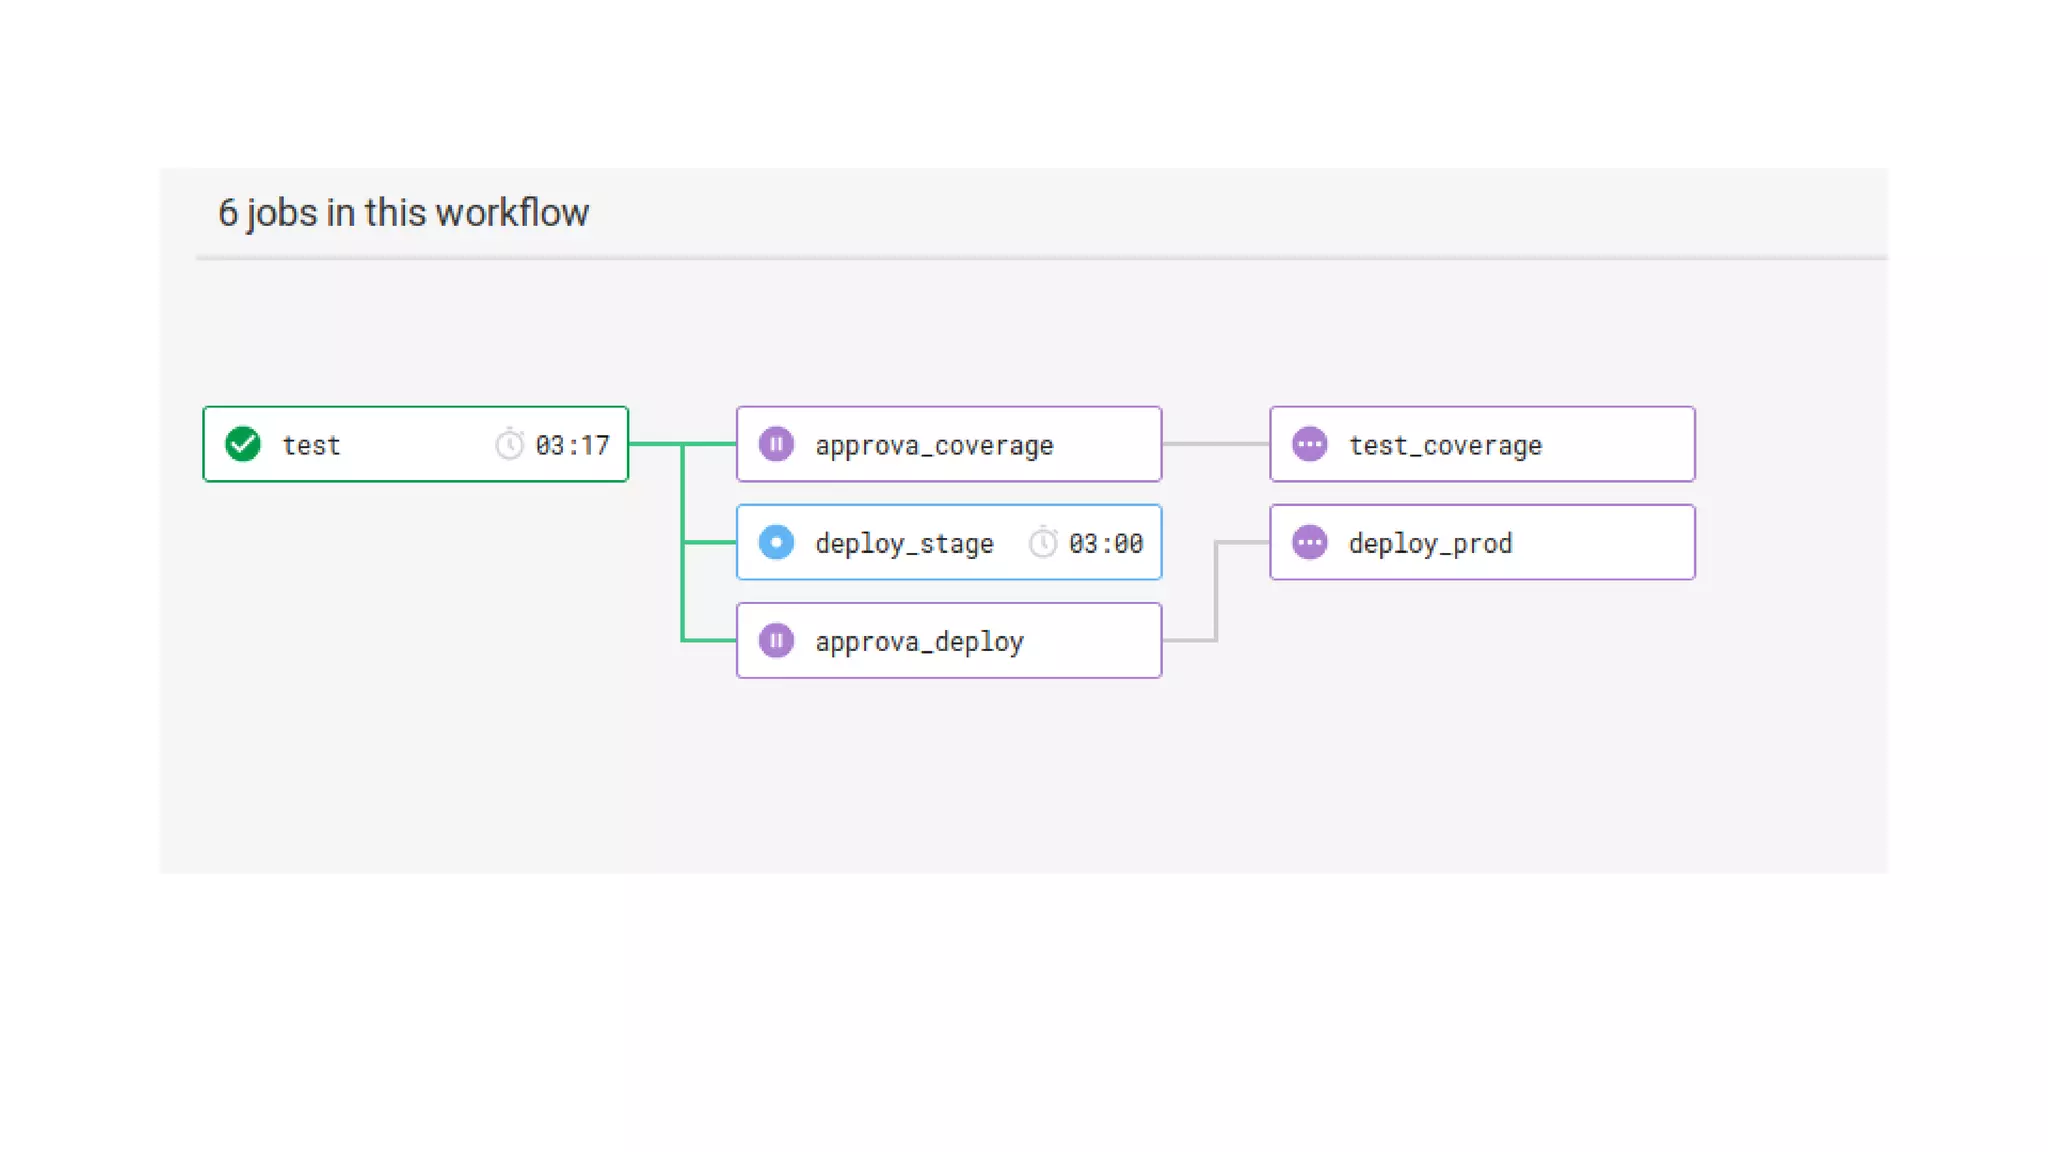This screenshot has height=1152, width=2048.
Task: Click stopwatch icon in test job
Action: pos(510,444)
